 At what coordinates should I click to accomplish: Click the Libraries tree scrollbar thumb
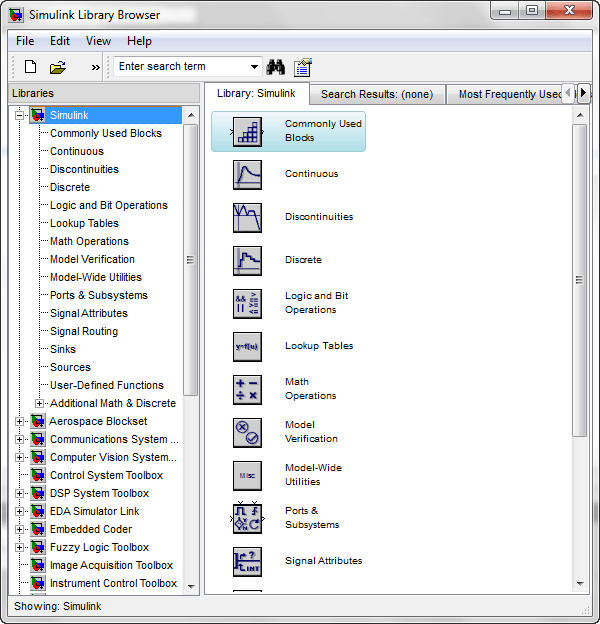pos(191,260)
